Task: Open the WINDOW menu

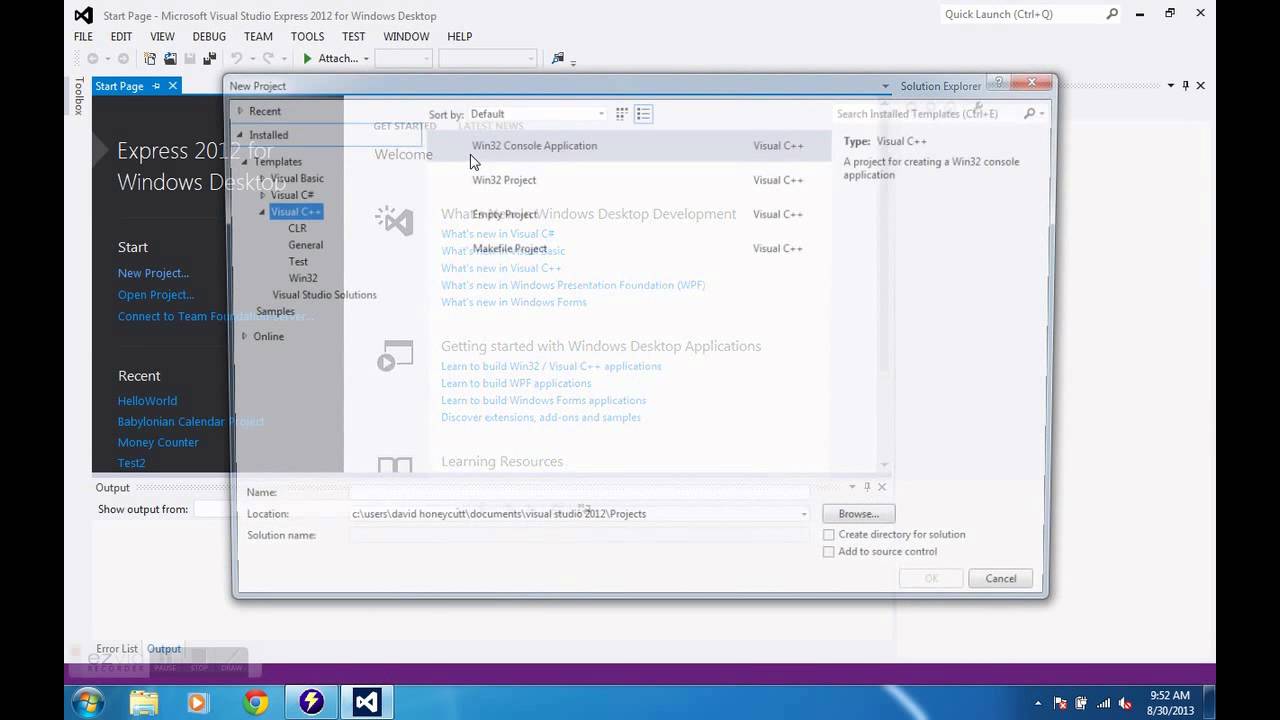Action: tap(406, 37)
